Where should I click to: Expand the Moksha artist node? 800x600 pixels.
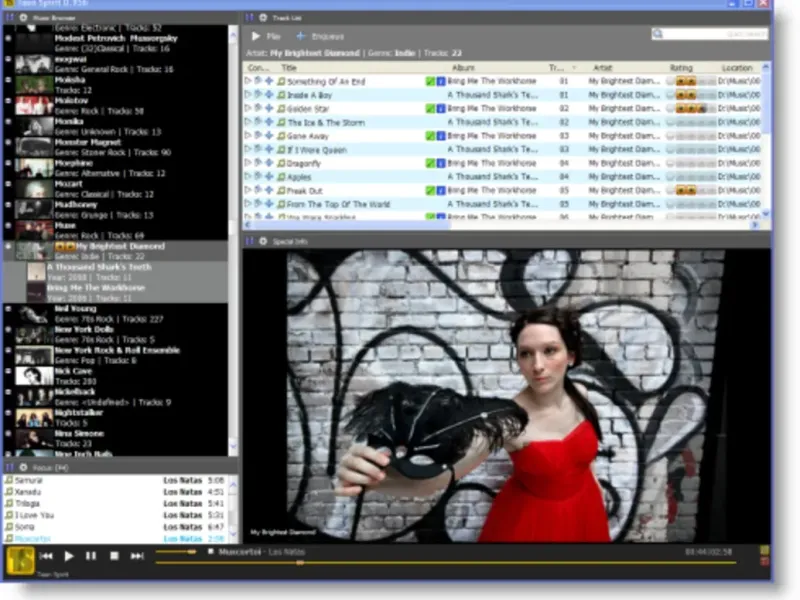[8, 80]
